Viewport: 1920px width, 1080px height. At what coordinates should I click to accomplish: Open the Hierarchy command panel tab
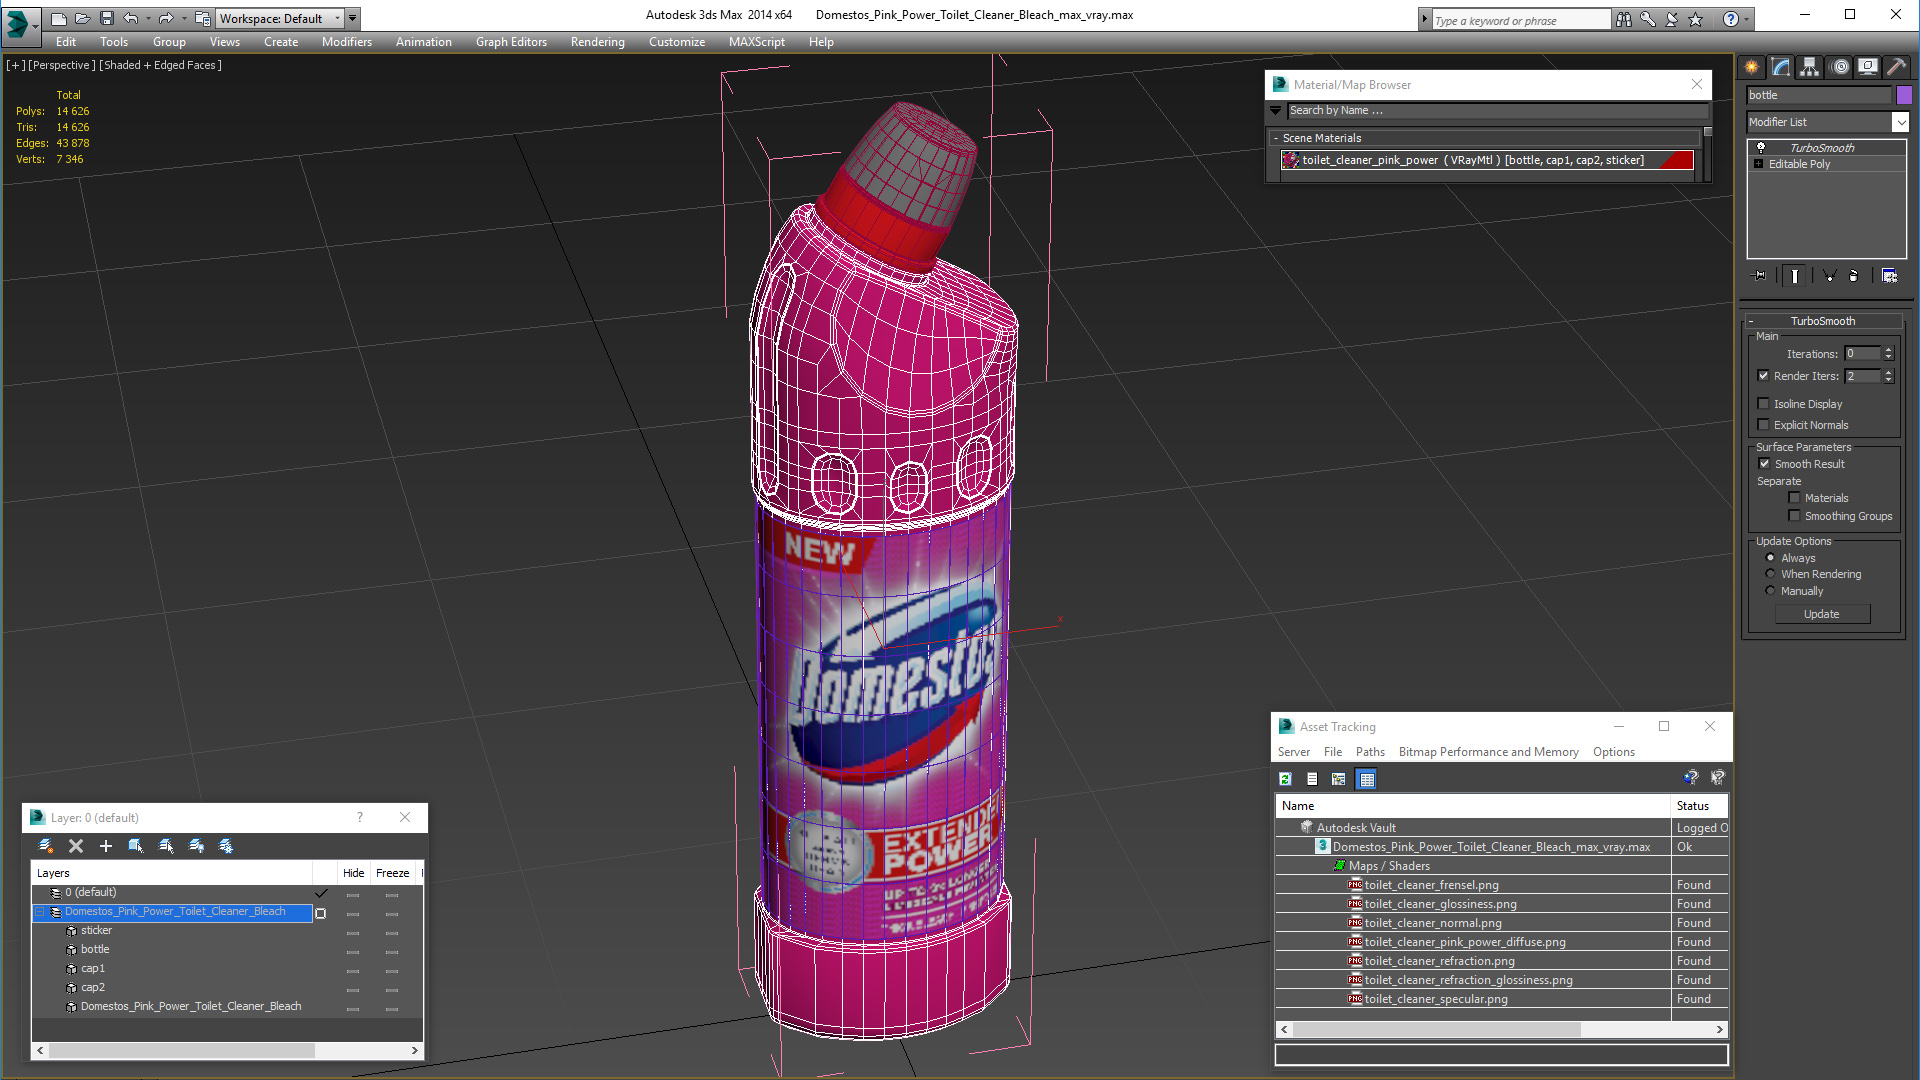tap(1810, 67)
